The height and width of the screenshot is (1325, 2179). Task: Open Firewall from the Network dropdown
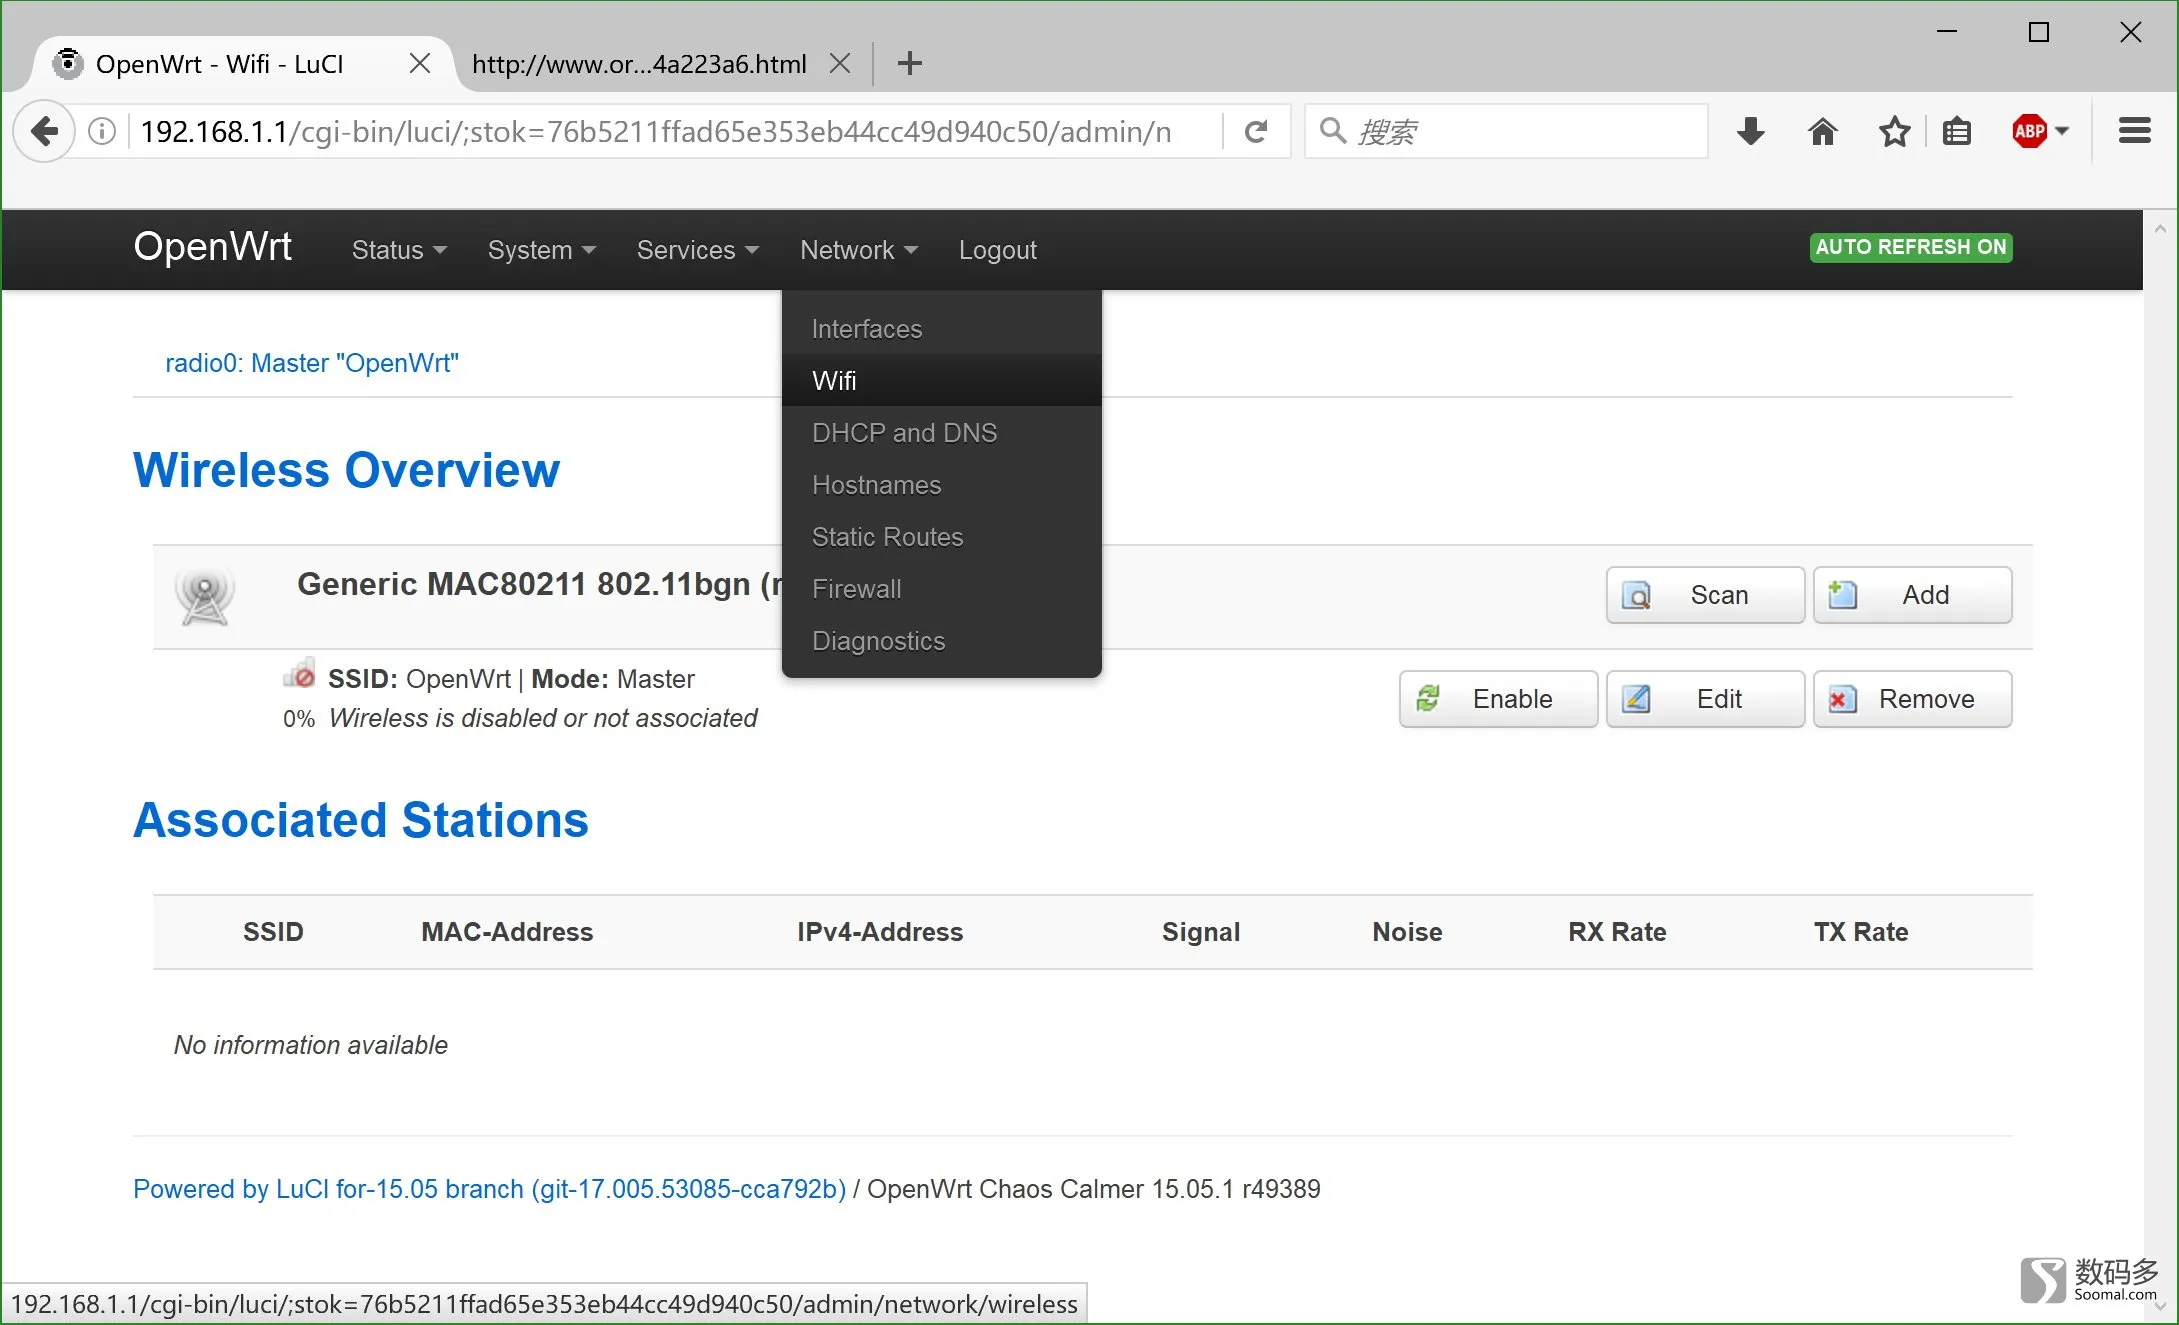tap(942, 589)
